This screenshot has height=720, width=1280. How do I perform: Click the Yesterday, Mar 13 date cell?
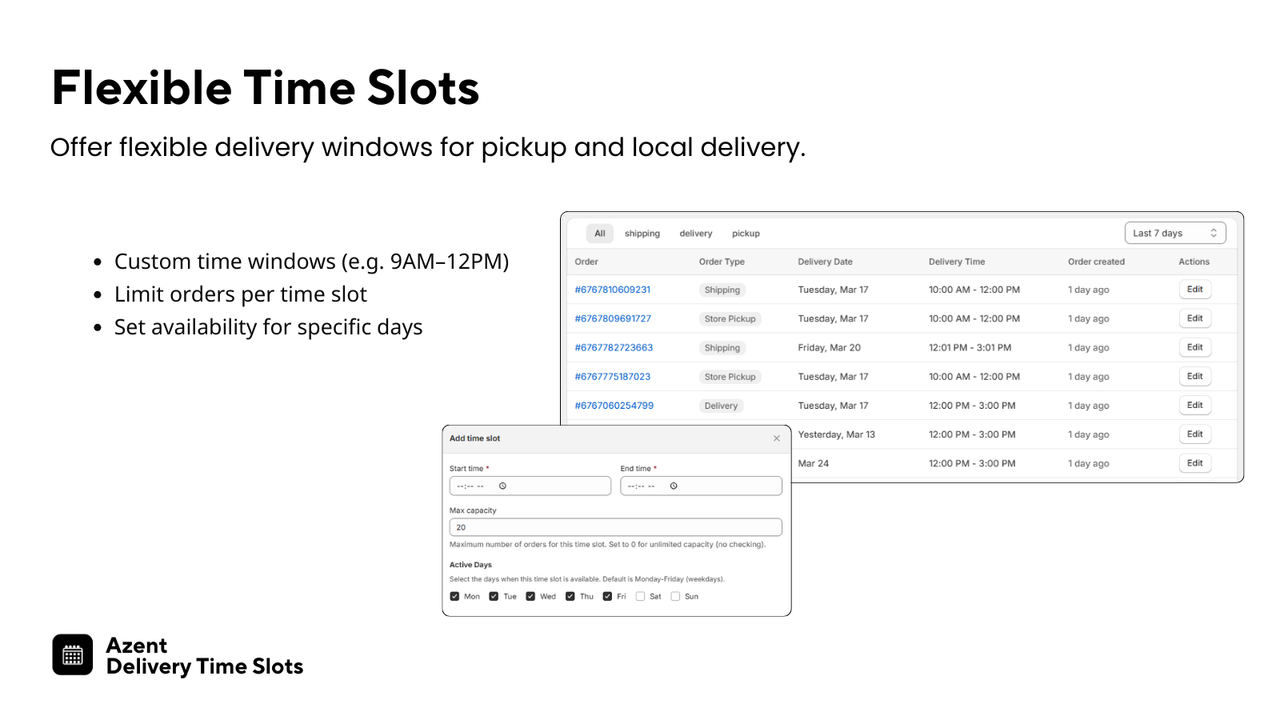coord(836,434)
